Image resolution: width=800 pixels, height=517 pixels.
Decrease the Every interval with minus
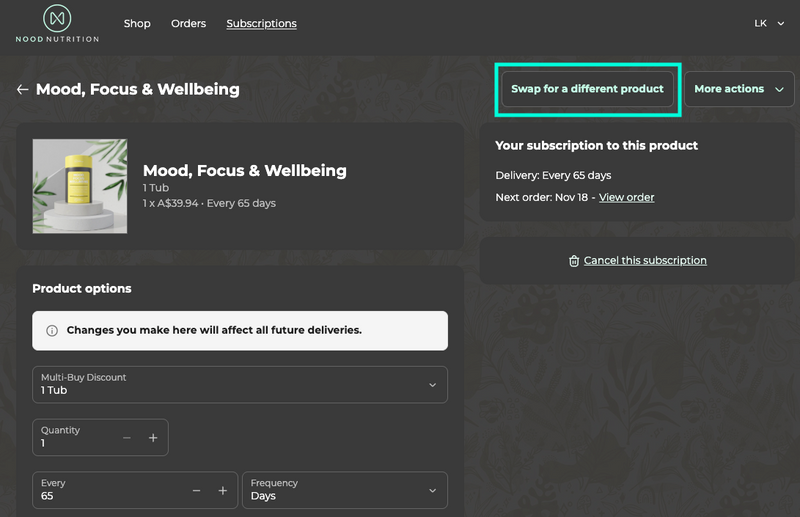(x=196, y=491)
